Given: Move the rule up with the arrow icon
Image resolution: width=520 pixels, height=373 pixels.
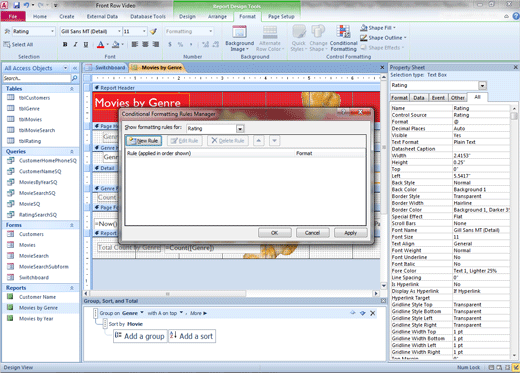Looking at the screenshot, I should [259, 141].
